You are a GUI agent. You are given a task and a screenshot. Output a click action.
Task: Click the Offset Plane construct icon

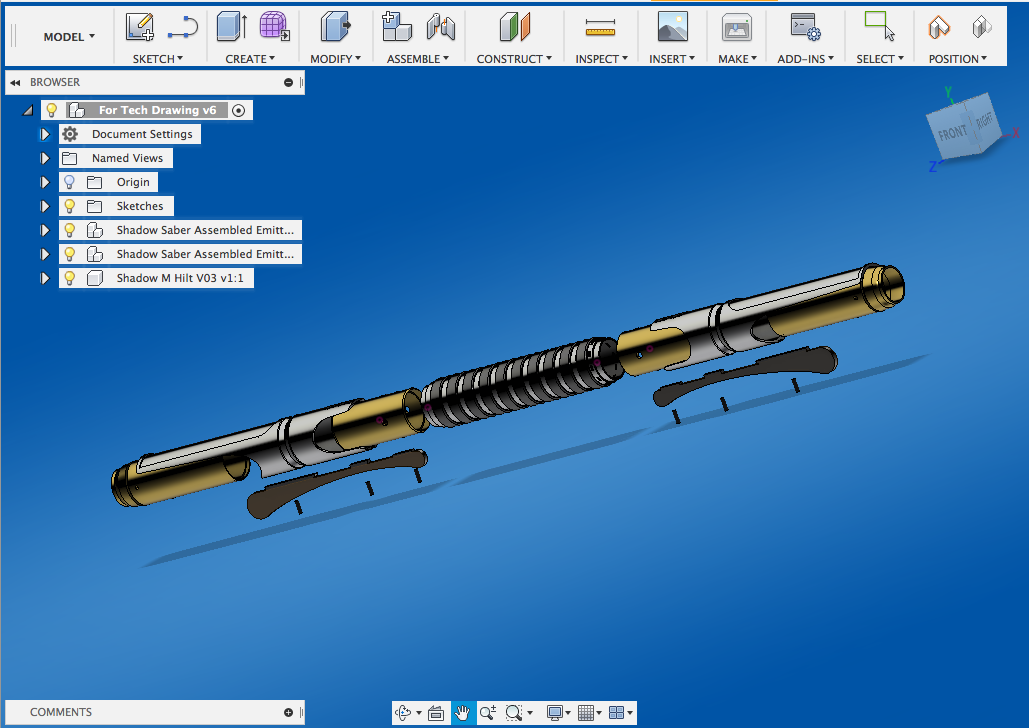tap(514, 27)
